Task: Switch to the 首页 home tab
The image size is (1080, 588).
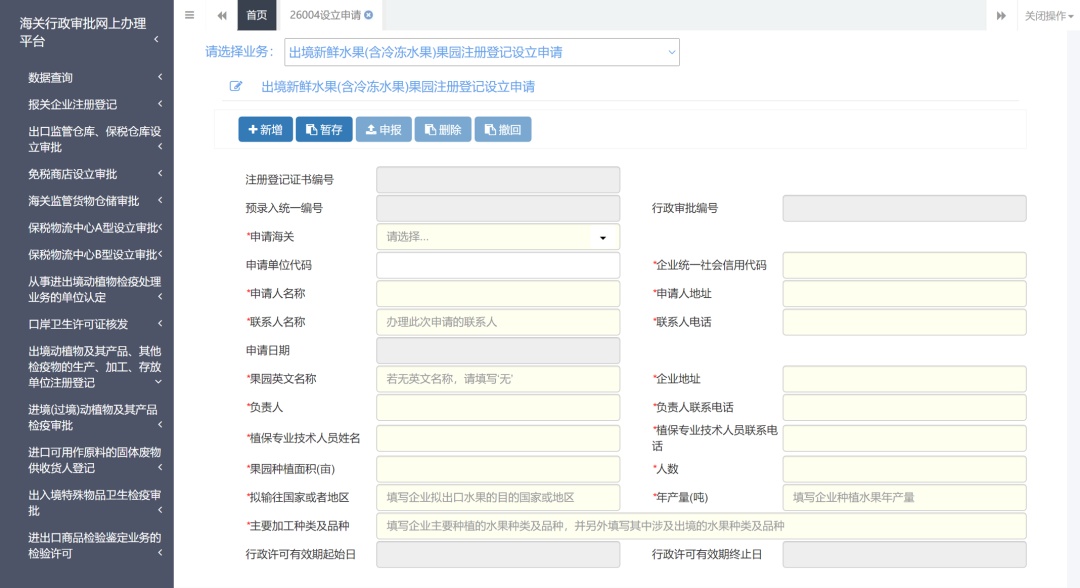Action: tap(257, 15)
